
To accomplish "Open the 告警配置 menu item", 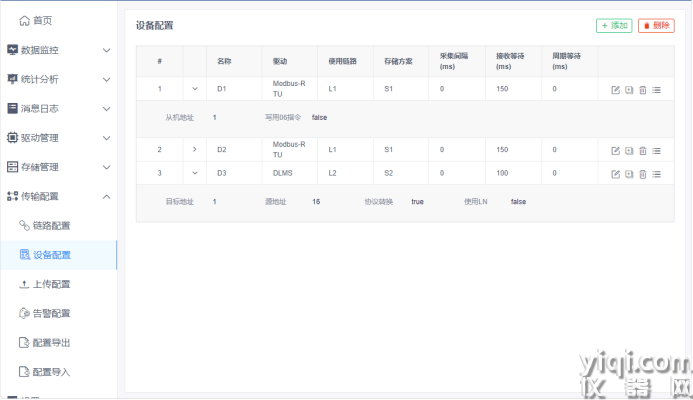I will click(x=59, y=313).
